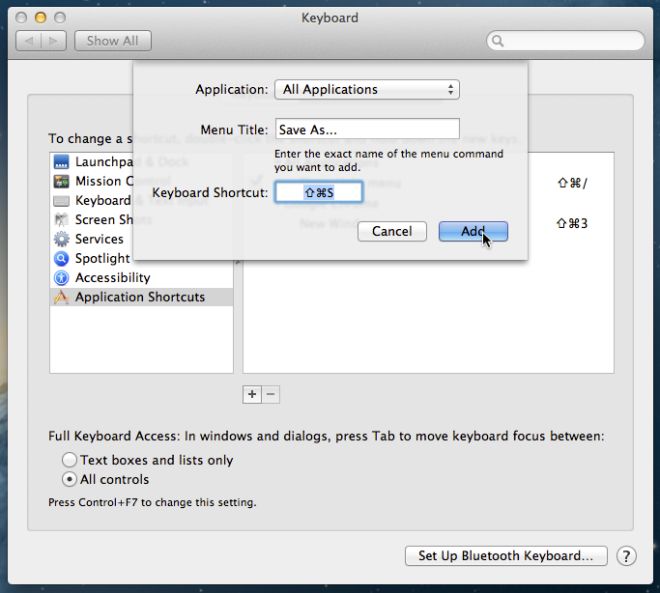Image resolution: width=660 pixels, height=593 pixels.
Task: Click the Services gear icon
Action: pyautogui.click(x=61, y=239)
